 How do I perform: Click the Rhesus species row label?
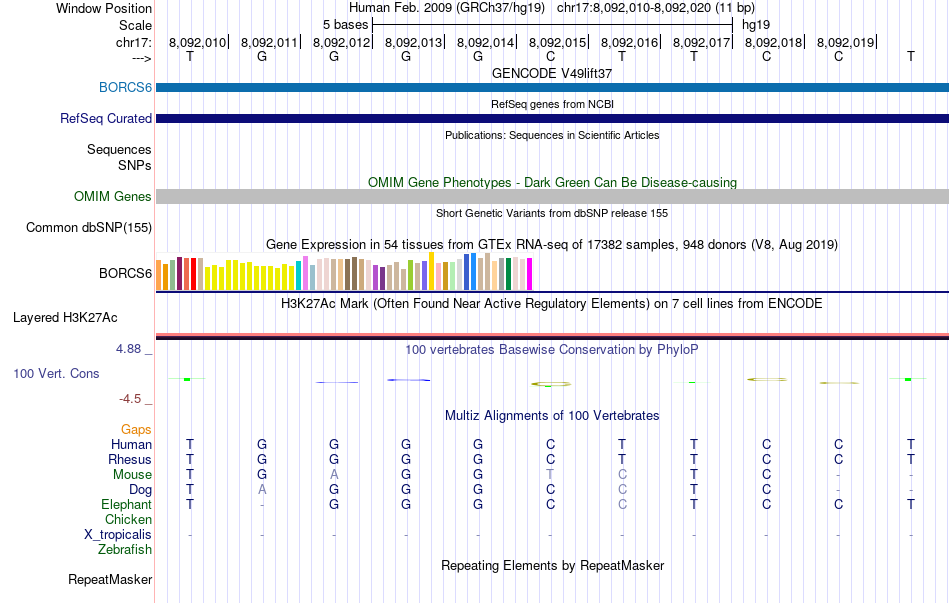tap(130, 459)
